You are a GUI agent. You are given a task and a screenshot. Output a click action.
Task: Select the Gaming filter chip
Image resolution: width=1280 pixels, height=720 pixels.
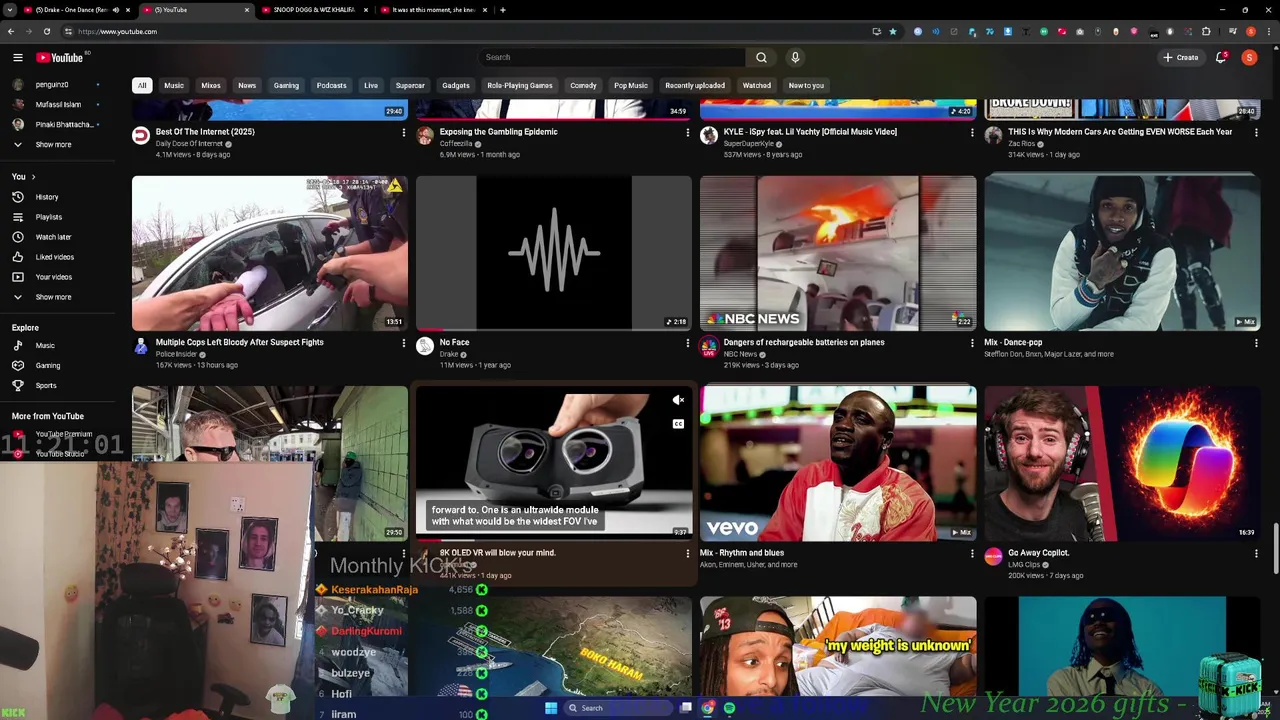point(286,86)
